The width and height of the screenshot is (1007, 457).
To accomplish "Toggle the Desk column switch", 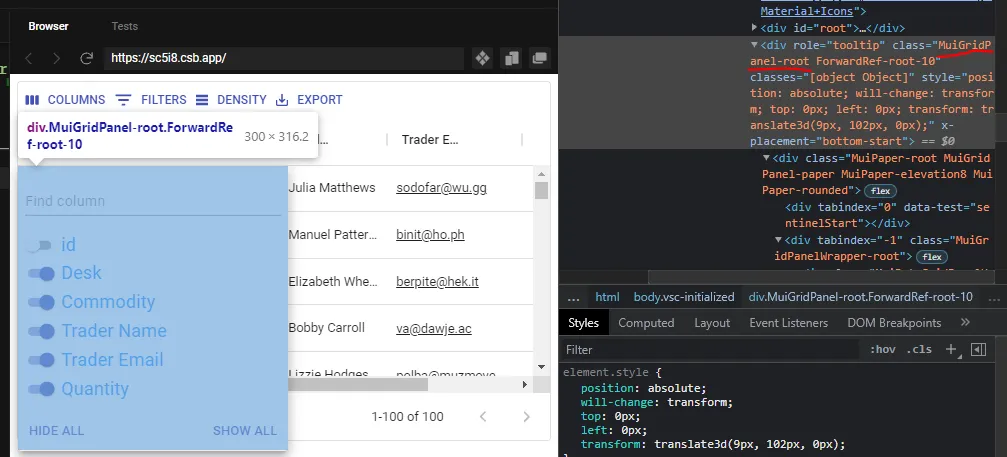I will point(41,274).
